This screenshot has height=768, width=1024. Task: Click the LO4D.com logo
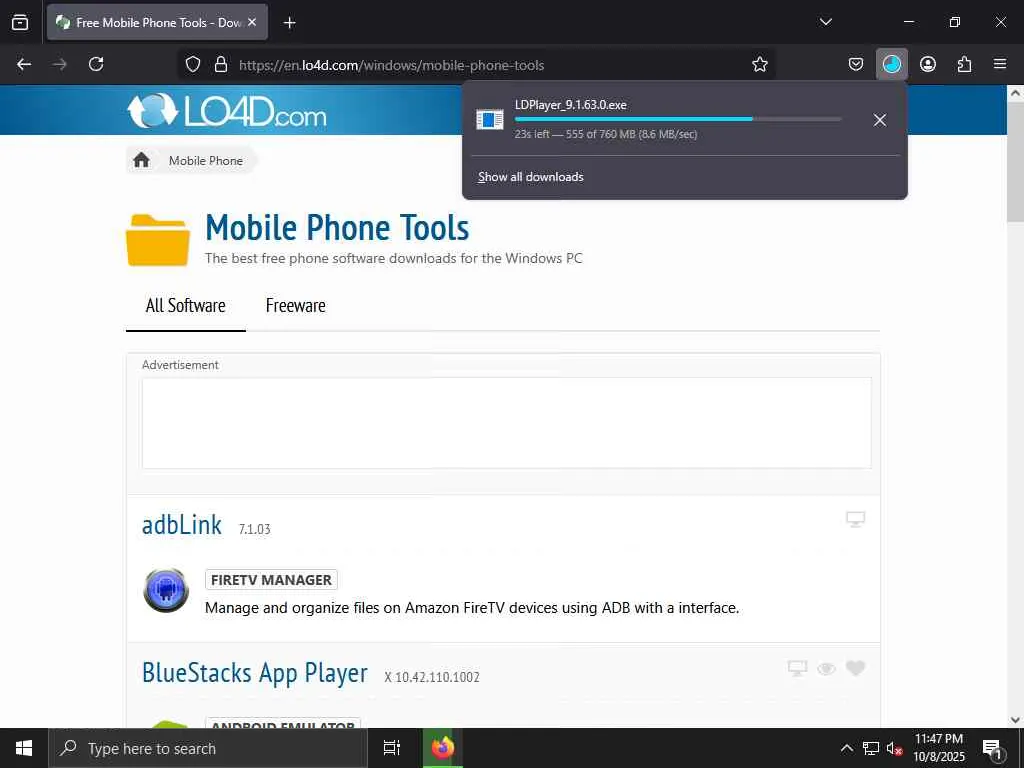click(x=227, y=111)
